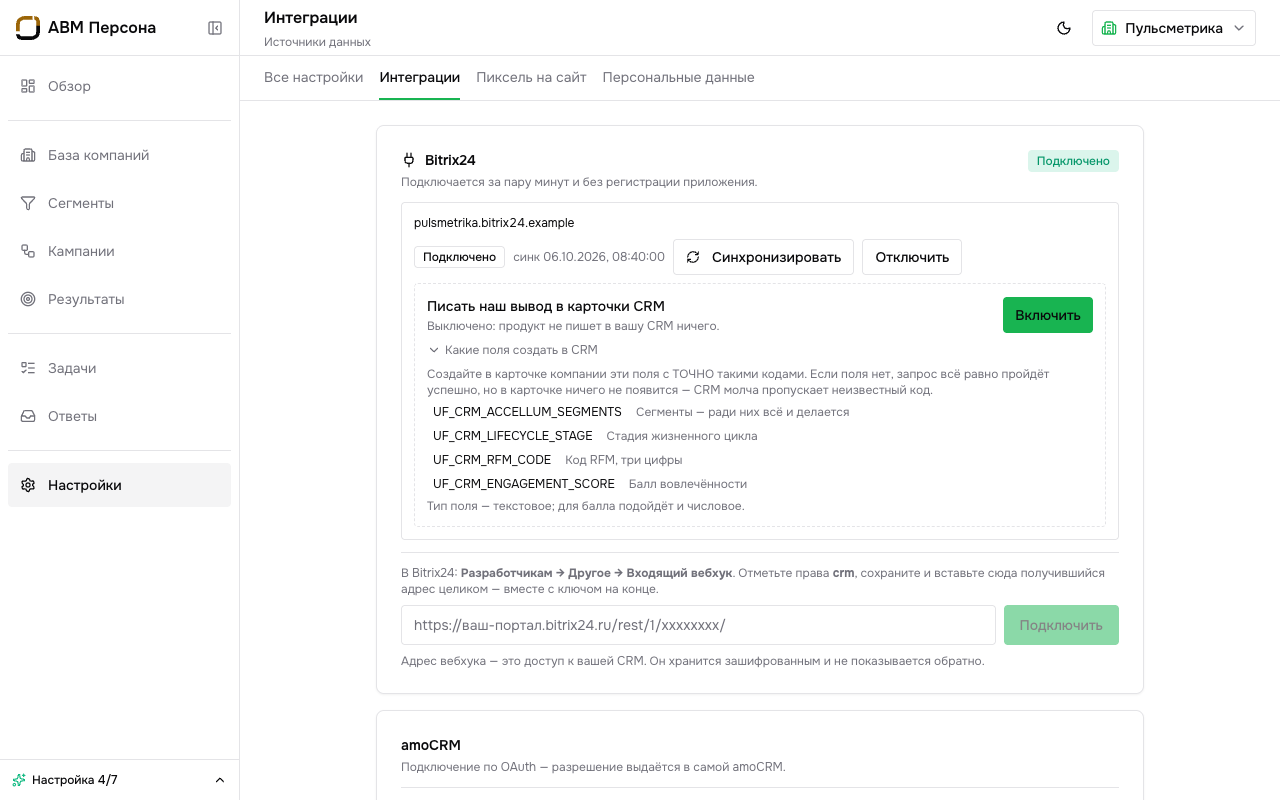Click the plug icon next to Bitrix24
Viewport: 1280px width, 800px height.
click(408, 160)
